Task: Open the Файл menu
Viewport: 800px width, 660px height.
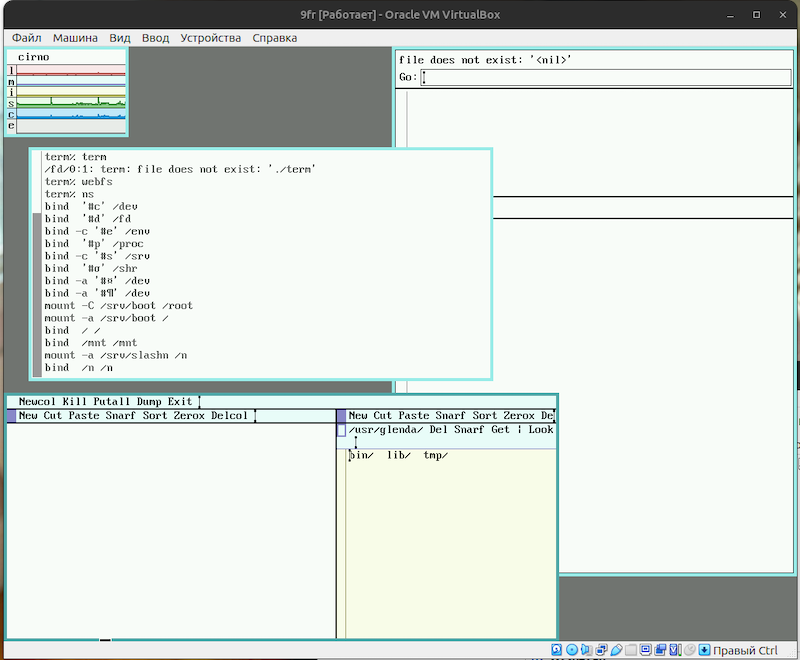Action: [x=27, y=38]
